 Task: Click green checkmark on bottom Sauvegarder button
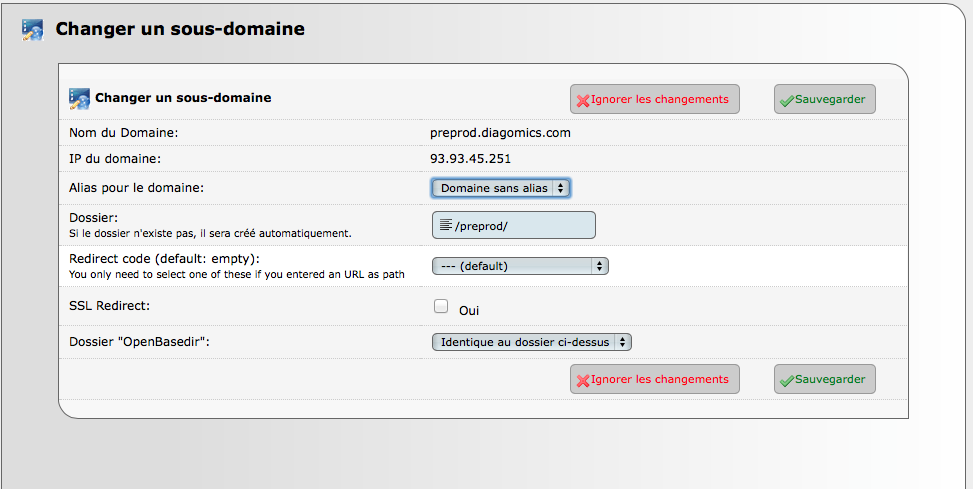click(x=787, y=380)
